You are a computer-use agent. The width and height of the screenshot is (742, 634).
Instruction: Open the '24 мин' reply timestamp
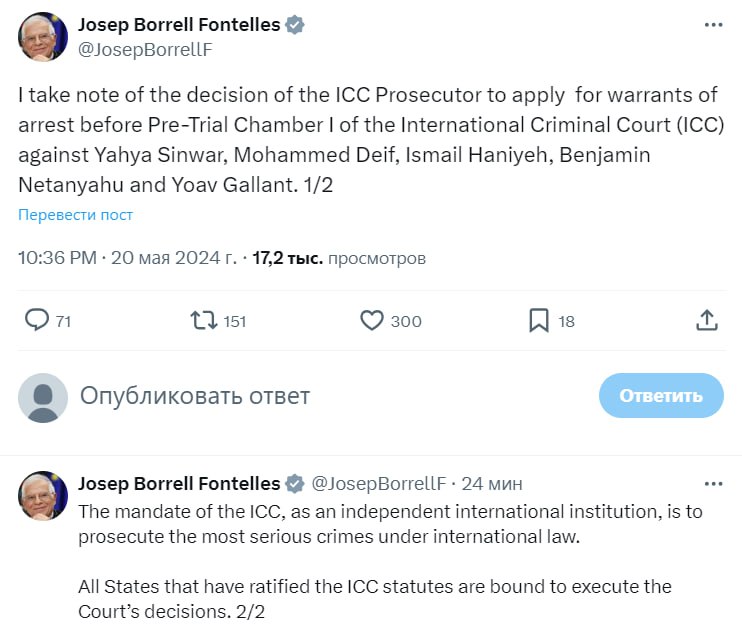pos(492,484)
